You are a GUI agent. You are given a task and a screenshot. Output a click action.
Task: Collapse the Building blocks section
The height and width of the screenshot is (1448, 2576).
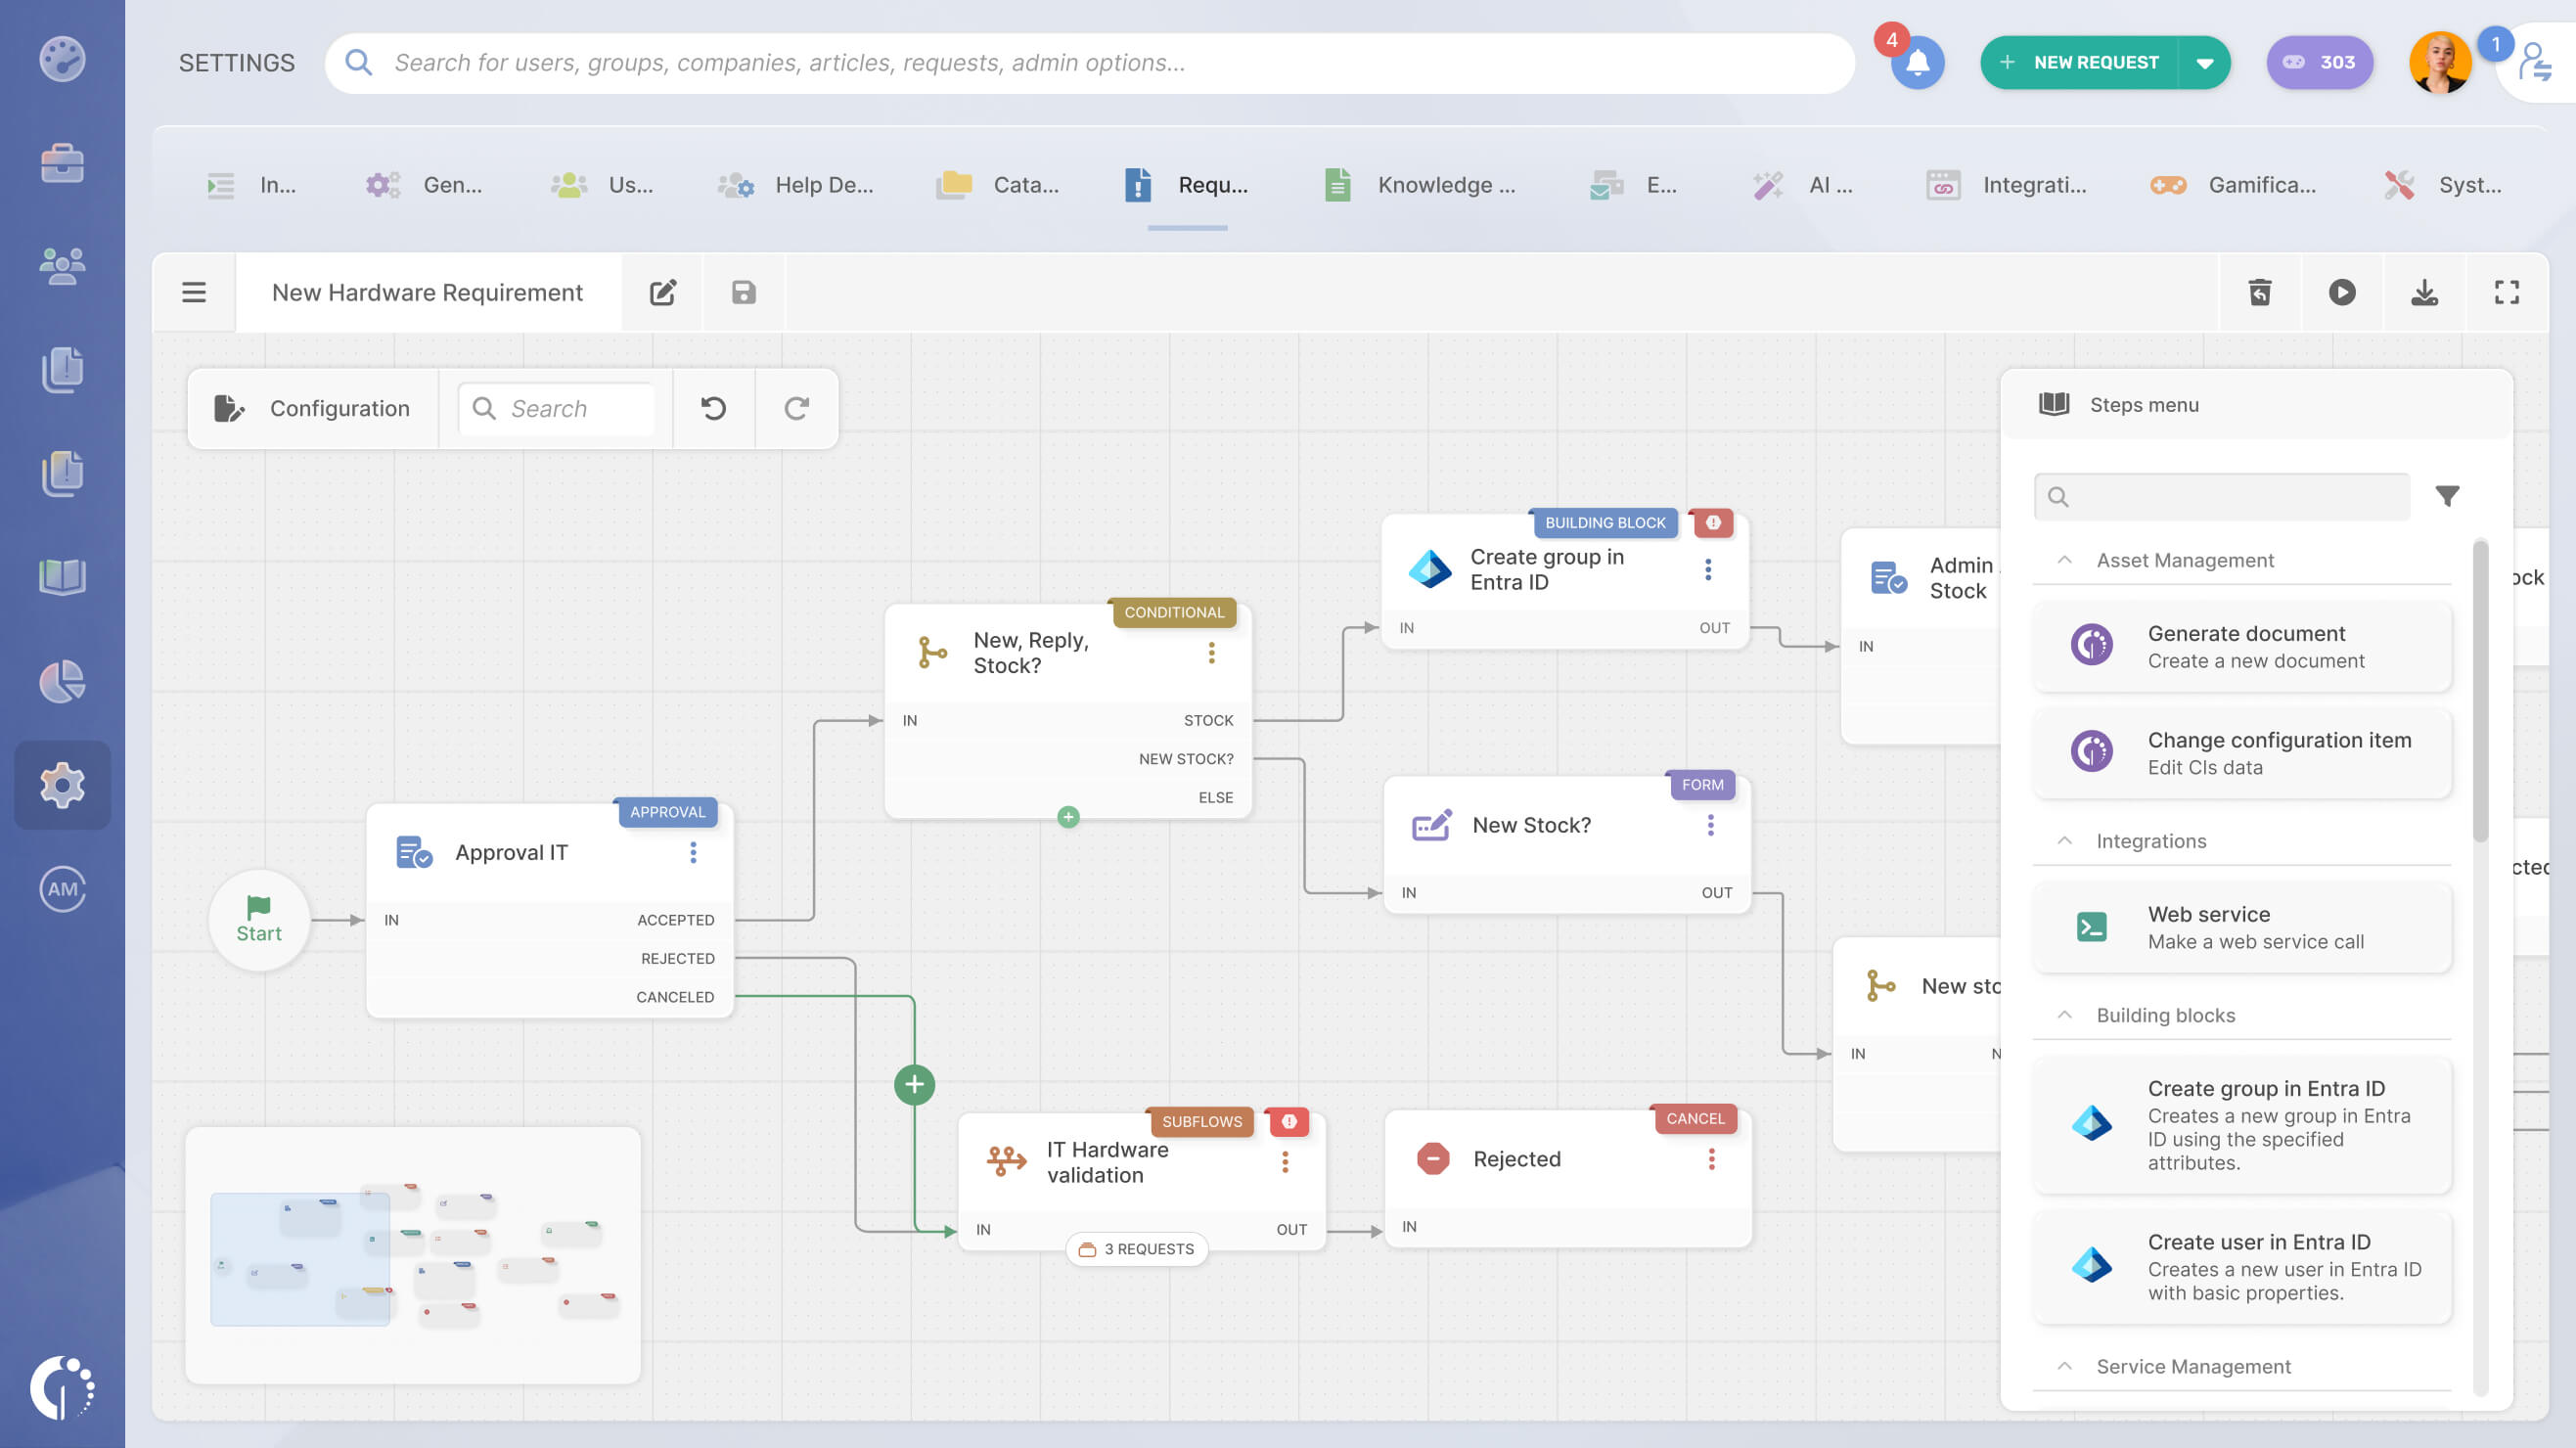point(2064,1014)
